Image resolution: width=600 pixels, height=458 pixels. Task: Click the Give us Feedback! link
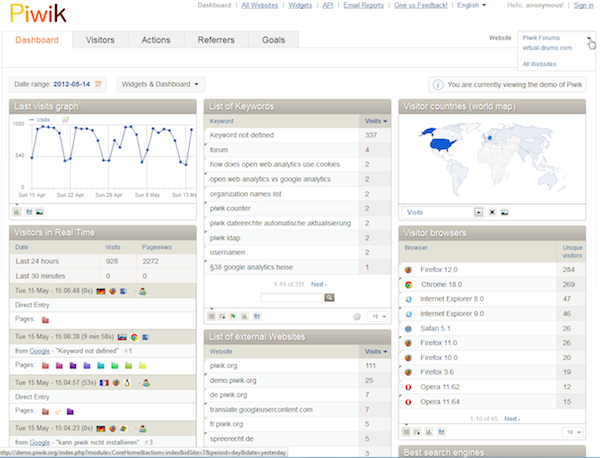coord(421,5)
